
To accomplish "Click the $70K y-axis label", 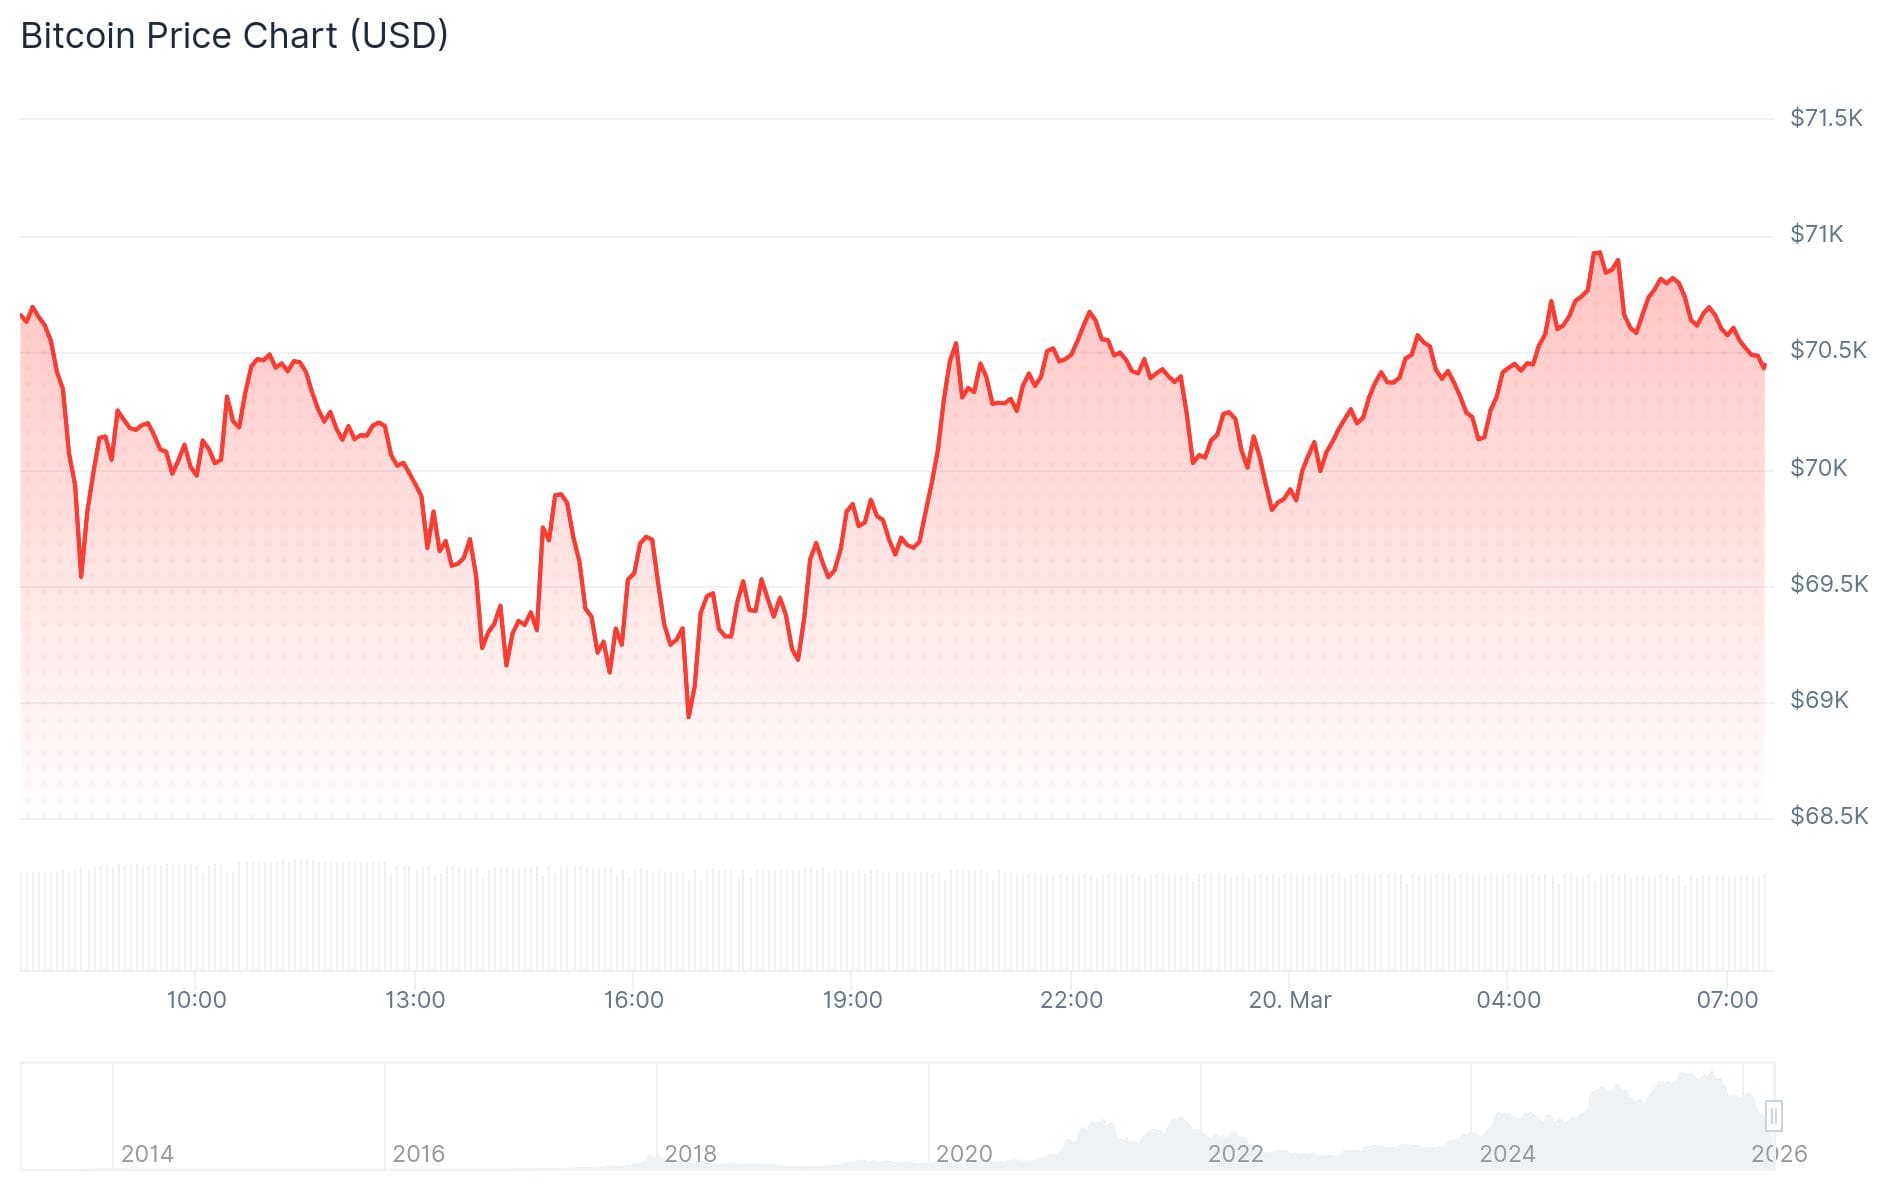I will click(x=1818, y=468).
